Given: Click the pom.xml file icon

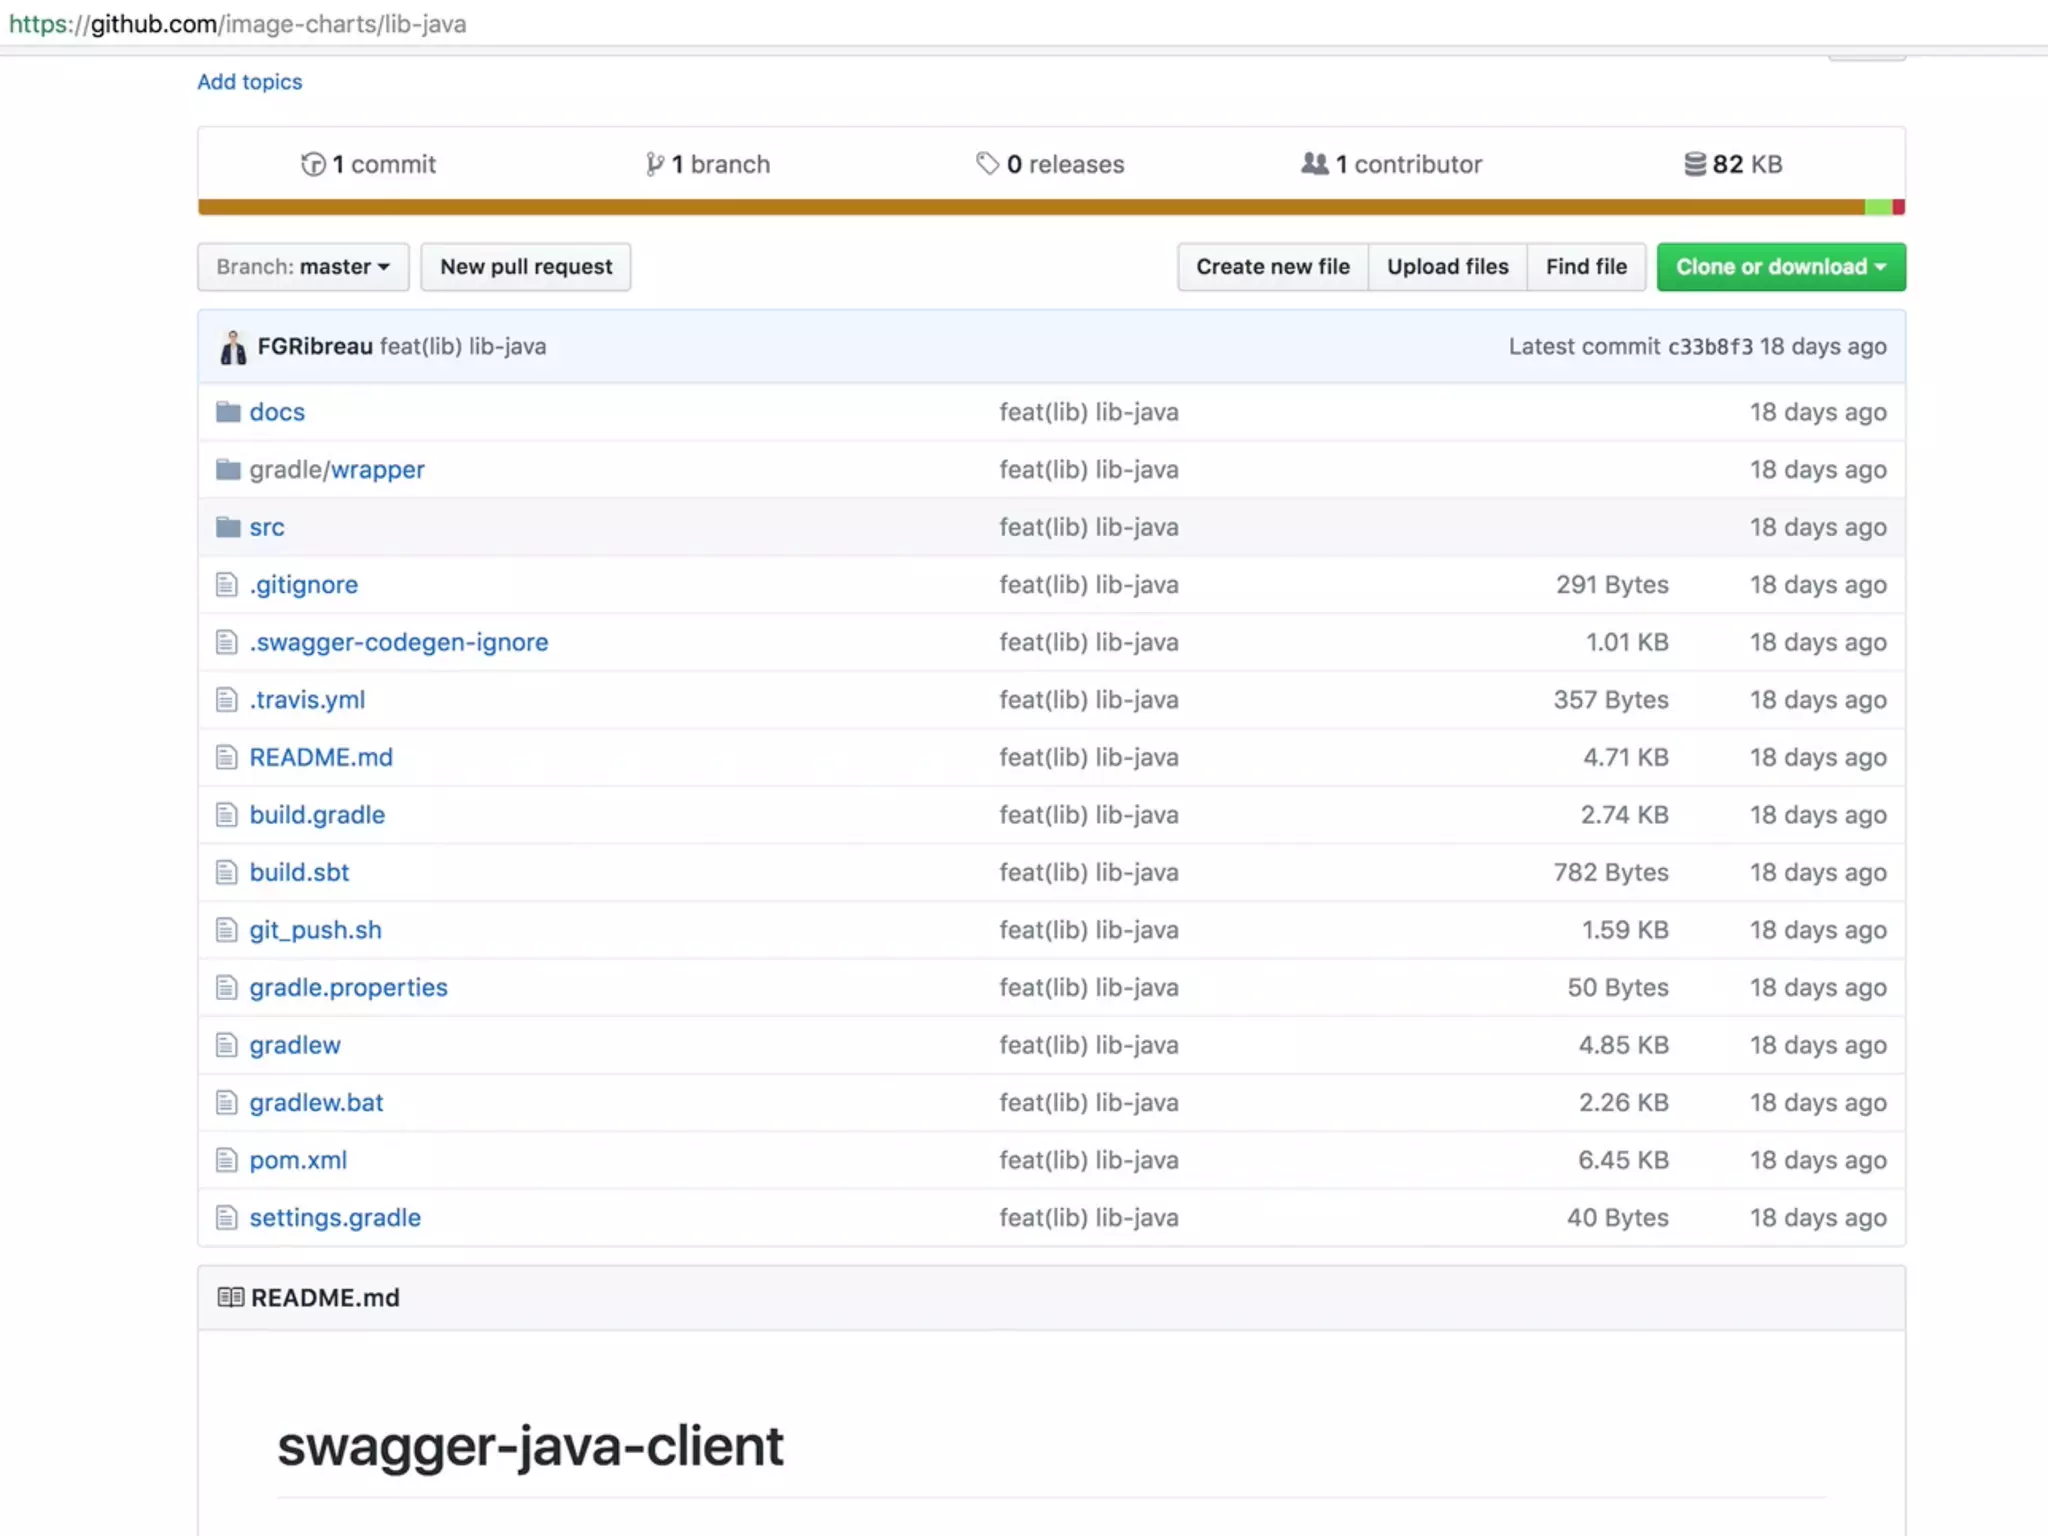Looking at the screenshot, I should point(227,1160).
